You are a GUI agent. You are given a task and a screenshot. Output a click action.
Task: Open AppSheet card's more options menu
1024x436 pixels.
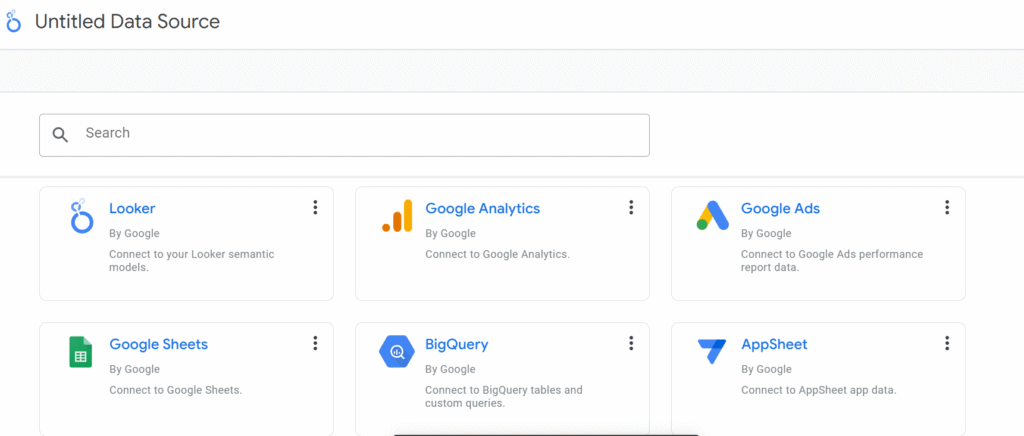coord(947,343)
